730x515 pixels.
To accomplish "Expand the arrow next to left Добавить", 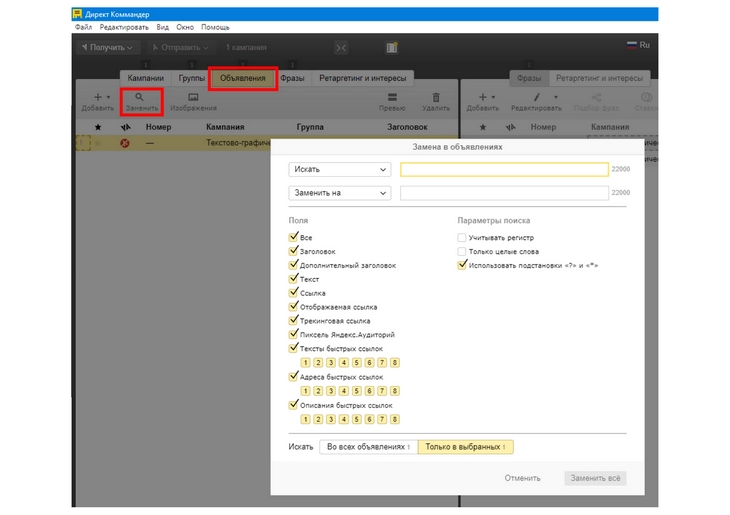I will pyautogui.click(x=108, y=97).
